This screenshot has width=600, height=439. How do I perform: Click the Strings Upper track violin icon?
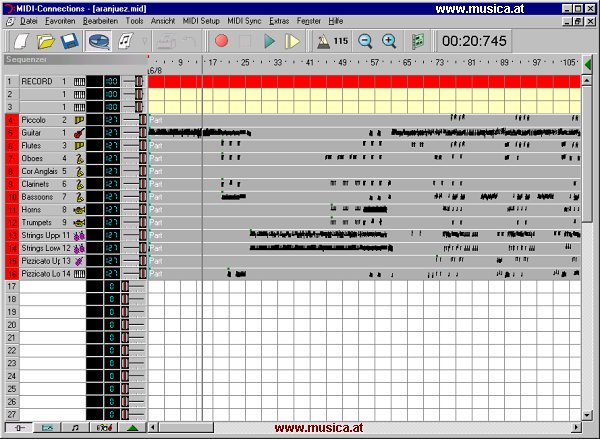coord(79,235)
